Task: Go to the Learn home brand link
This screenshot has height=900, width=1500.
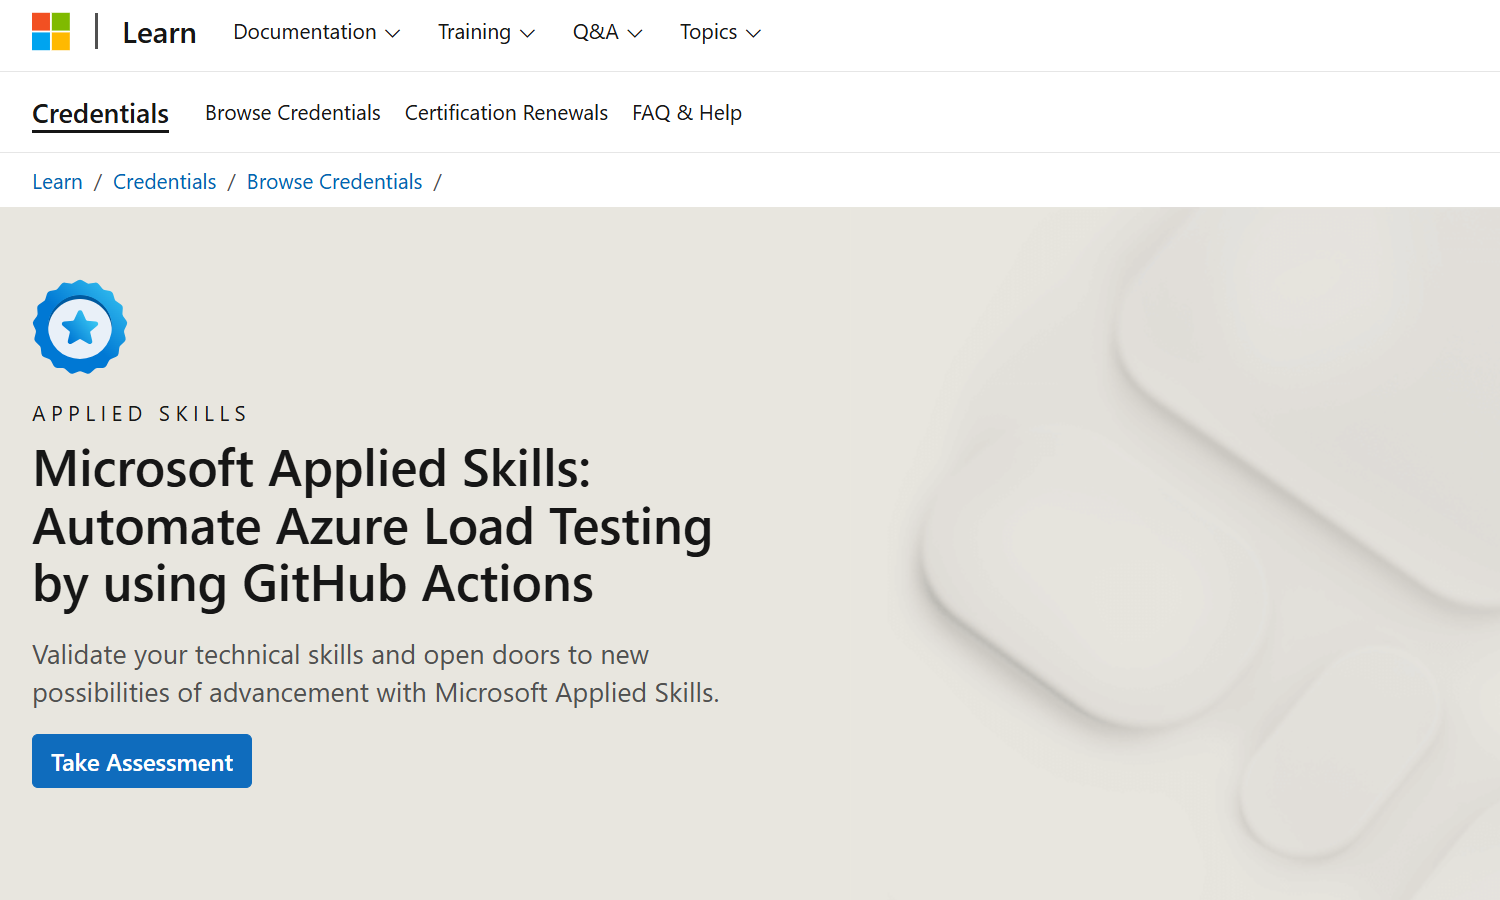Action: tap(159, 33)
